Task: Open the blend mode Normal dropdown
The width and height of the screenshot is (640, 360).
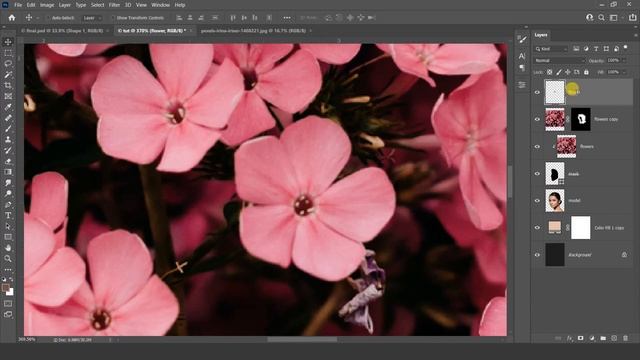Action: pos(560,60)
